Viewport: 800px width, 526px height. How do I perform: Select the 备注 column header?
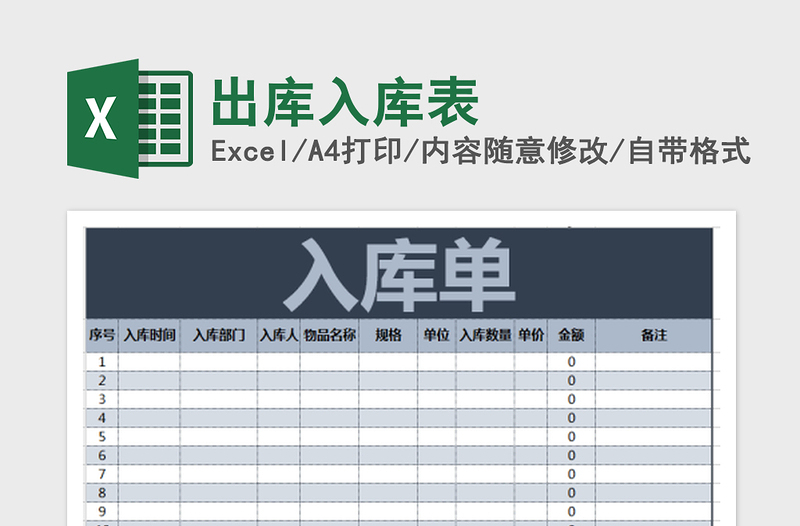[x=654, y=335]
